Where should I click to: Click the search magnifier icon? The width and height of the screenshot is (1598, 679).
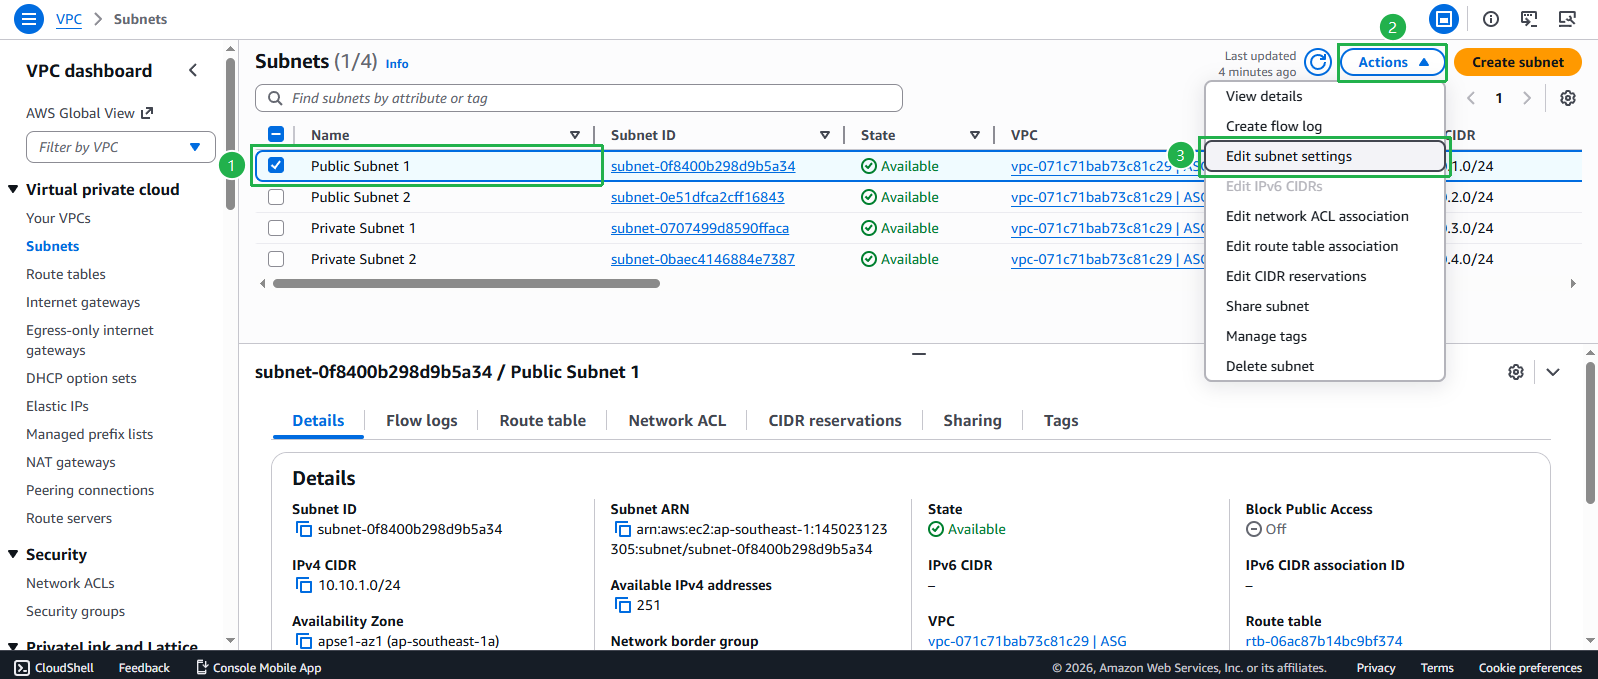[x=275, y=98]
